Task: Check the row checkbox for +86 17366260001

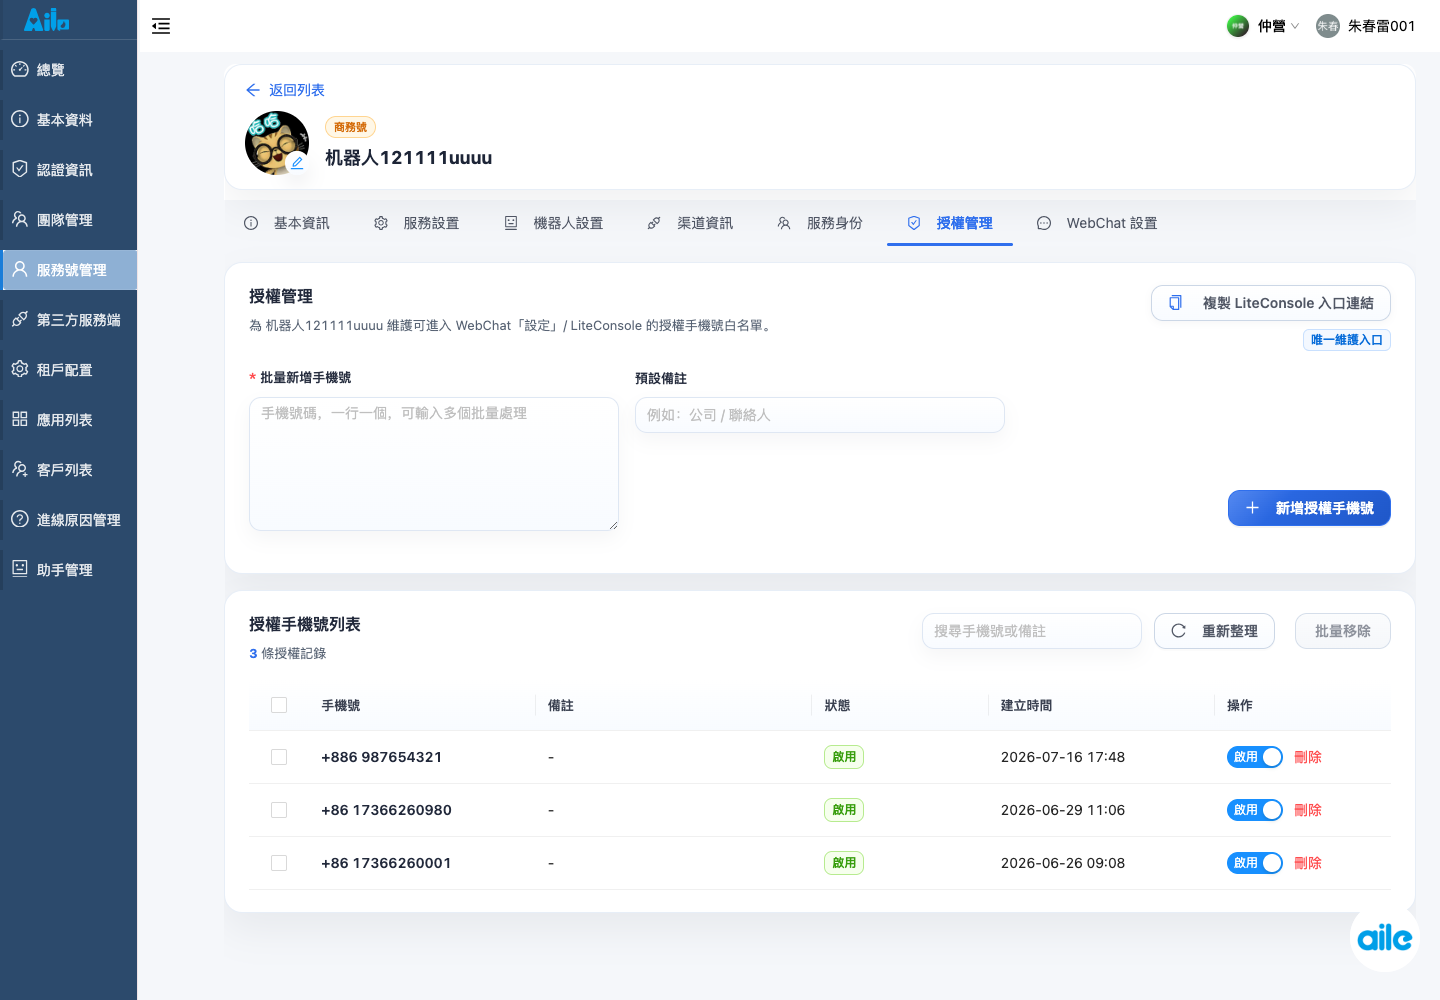Action: click(279, 863)
